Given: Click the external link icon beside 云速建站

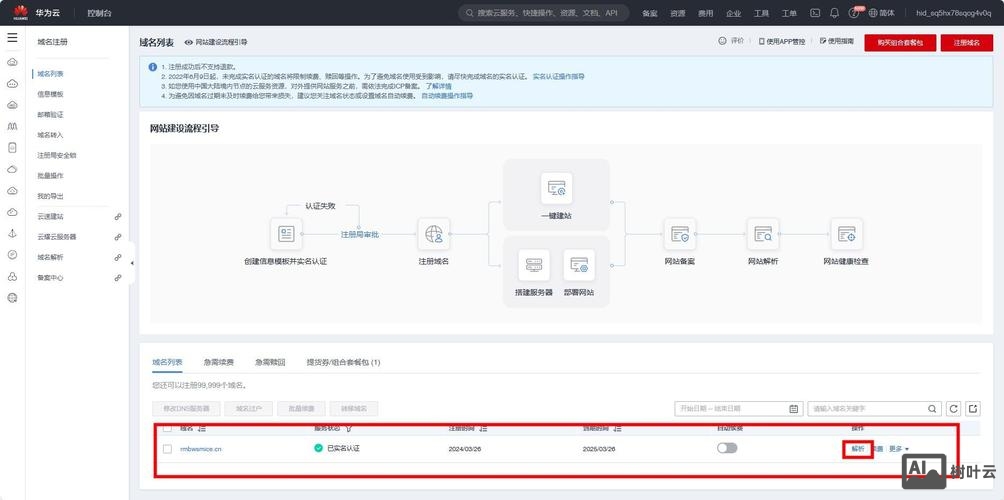Looking at the screenshot, I should click(x=118, y=216).
